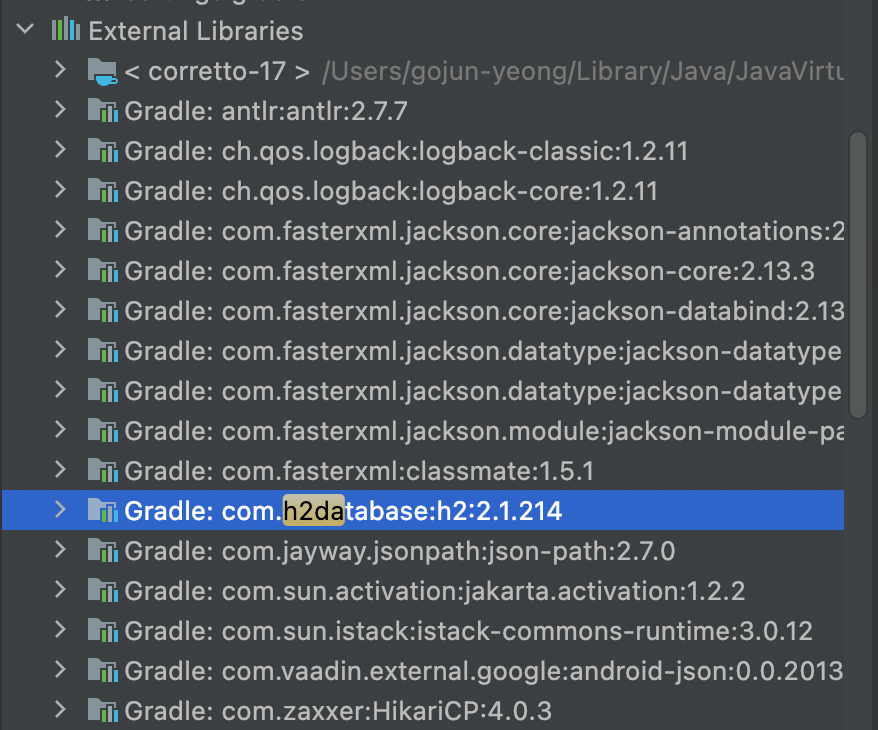Viewport: 878px width, 730px height.
Task: Select Gradle: com.zaxxer:HikariCP:4.0.3
Action: (x=338, y=711)
